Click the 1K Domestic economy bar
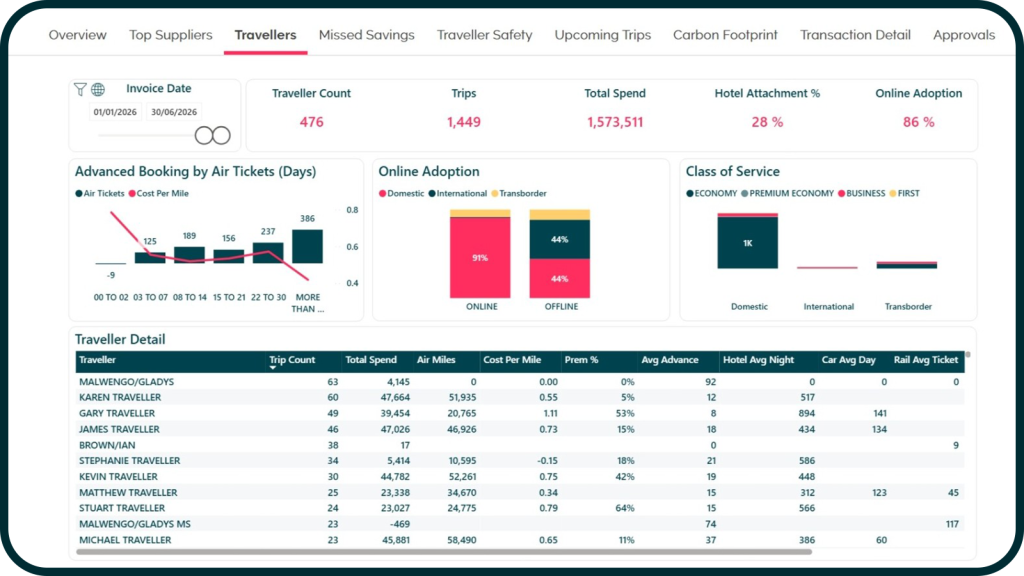This screenshot has width=1024, height=576. pyautogui.click(x=748, y=242)
